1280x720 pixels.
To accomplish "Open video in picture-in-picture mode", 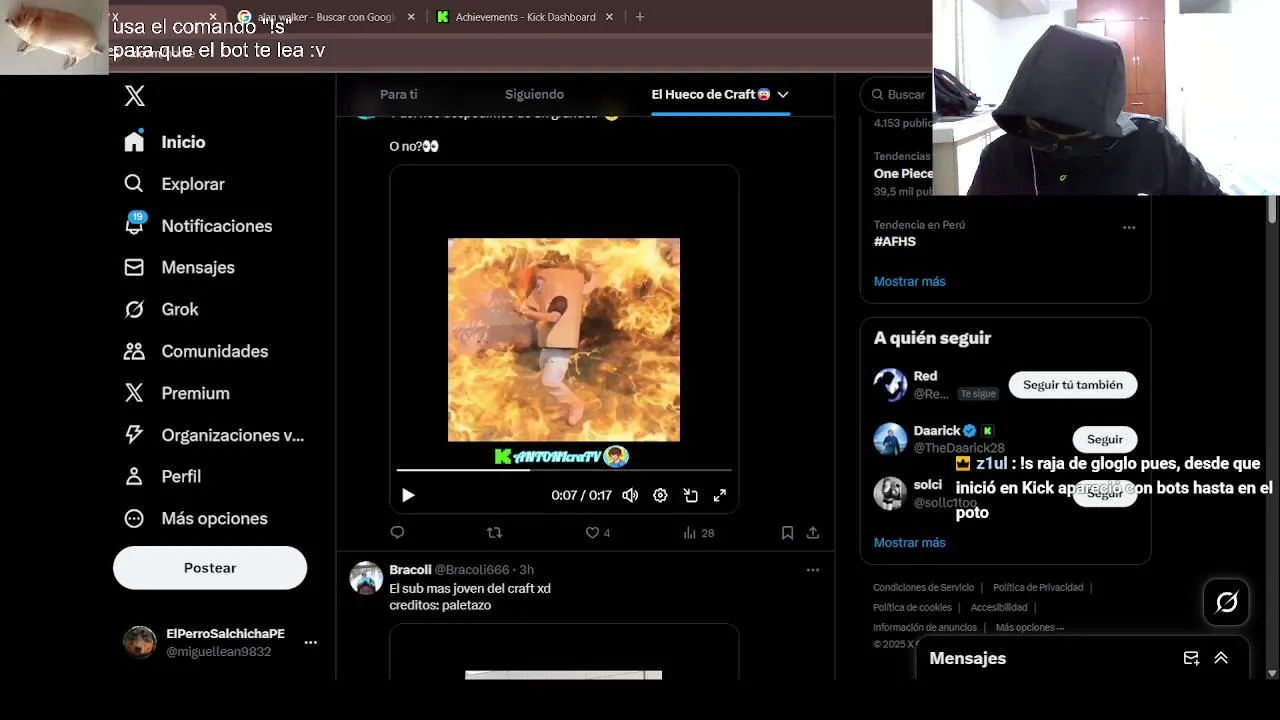I will 690,495.
